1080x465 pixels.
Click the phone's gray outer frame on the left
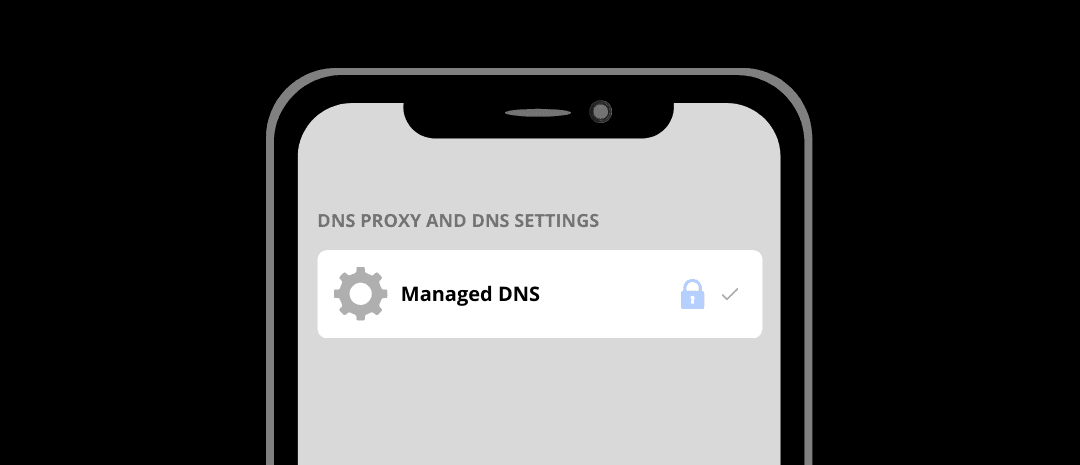pos(270,310)
